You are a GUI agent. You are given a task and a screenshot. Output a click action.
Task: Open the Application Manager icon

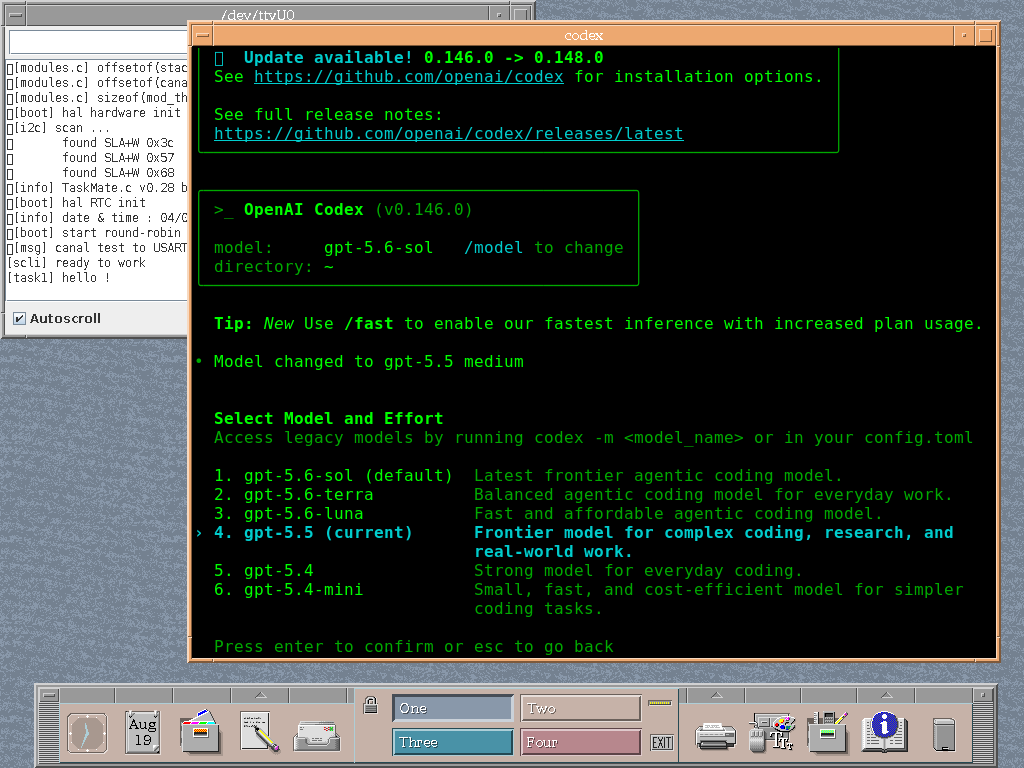pos(827,732)
